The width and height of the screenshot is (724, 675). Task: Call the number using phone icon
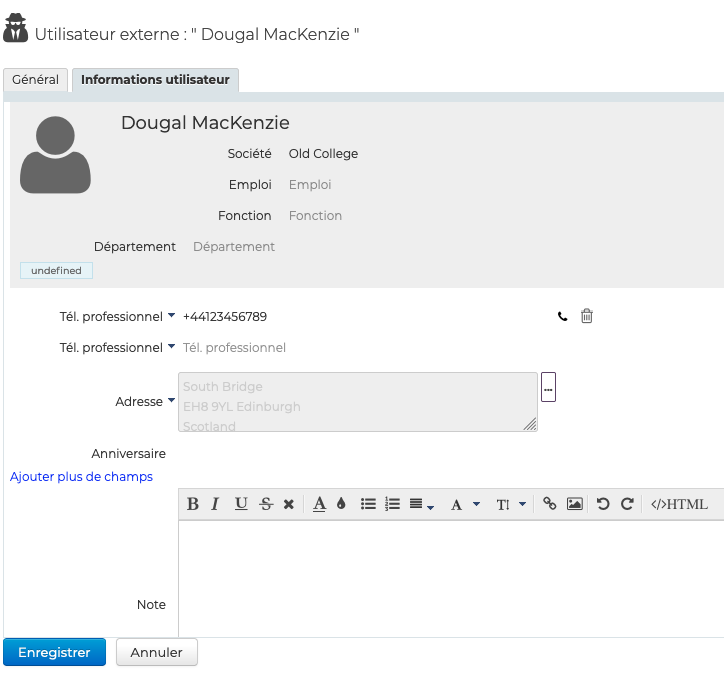point(562,317)
